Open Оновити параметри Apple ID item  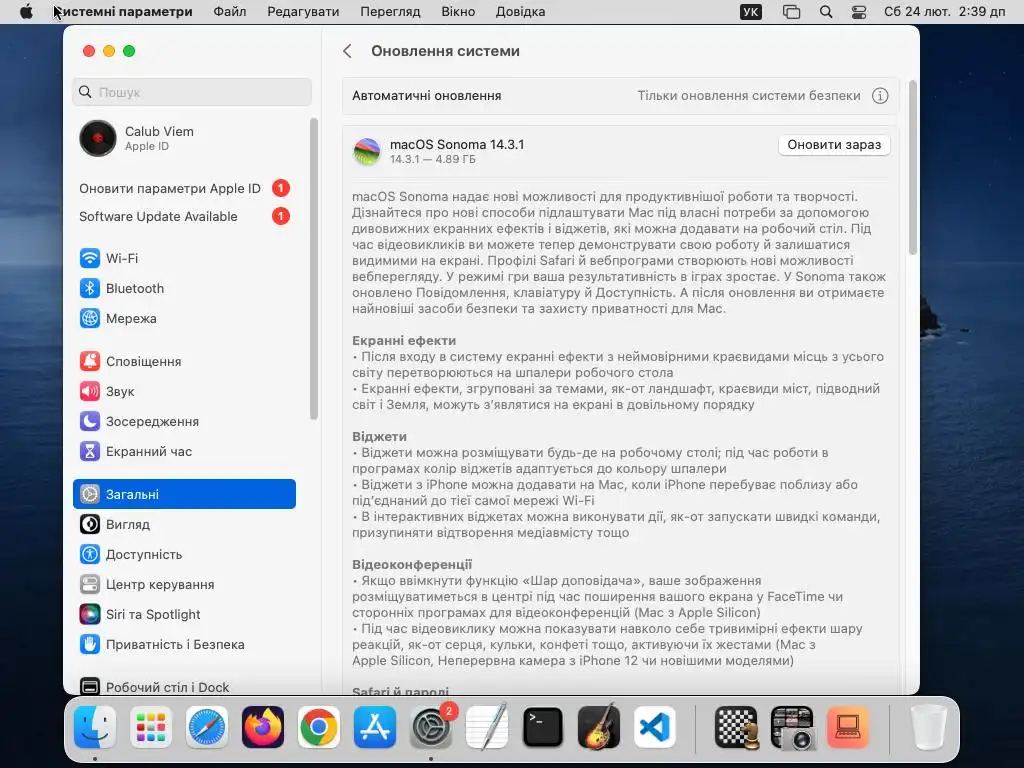(x=184, y=188)
